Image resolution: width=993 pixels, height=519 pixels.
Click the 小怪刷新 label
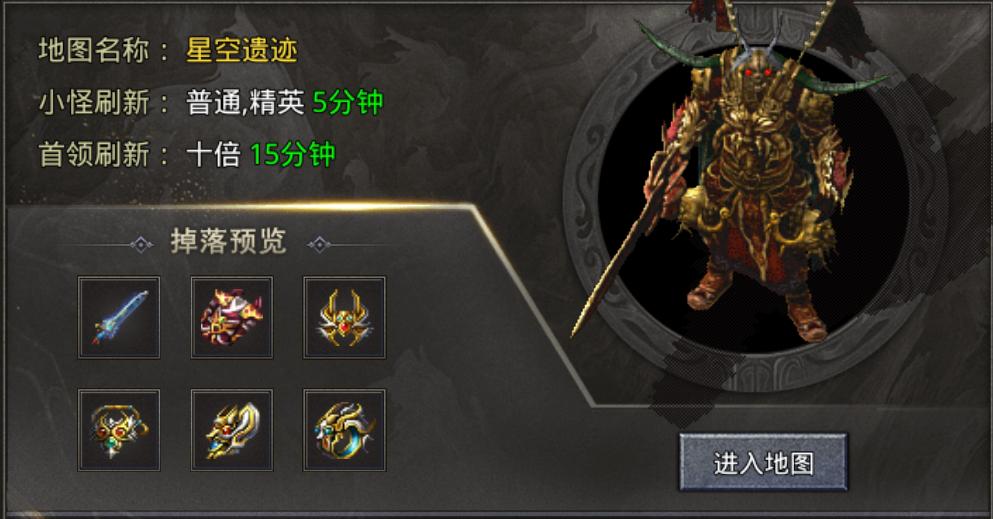tap(94, 103)
